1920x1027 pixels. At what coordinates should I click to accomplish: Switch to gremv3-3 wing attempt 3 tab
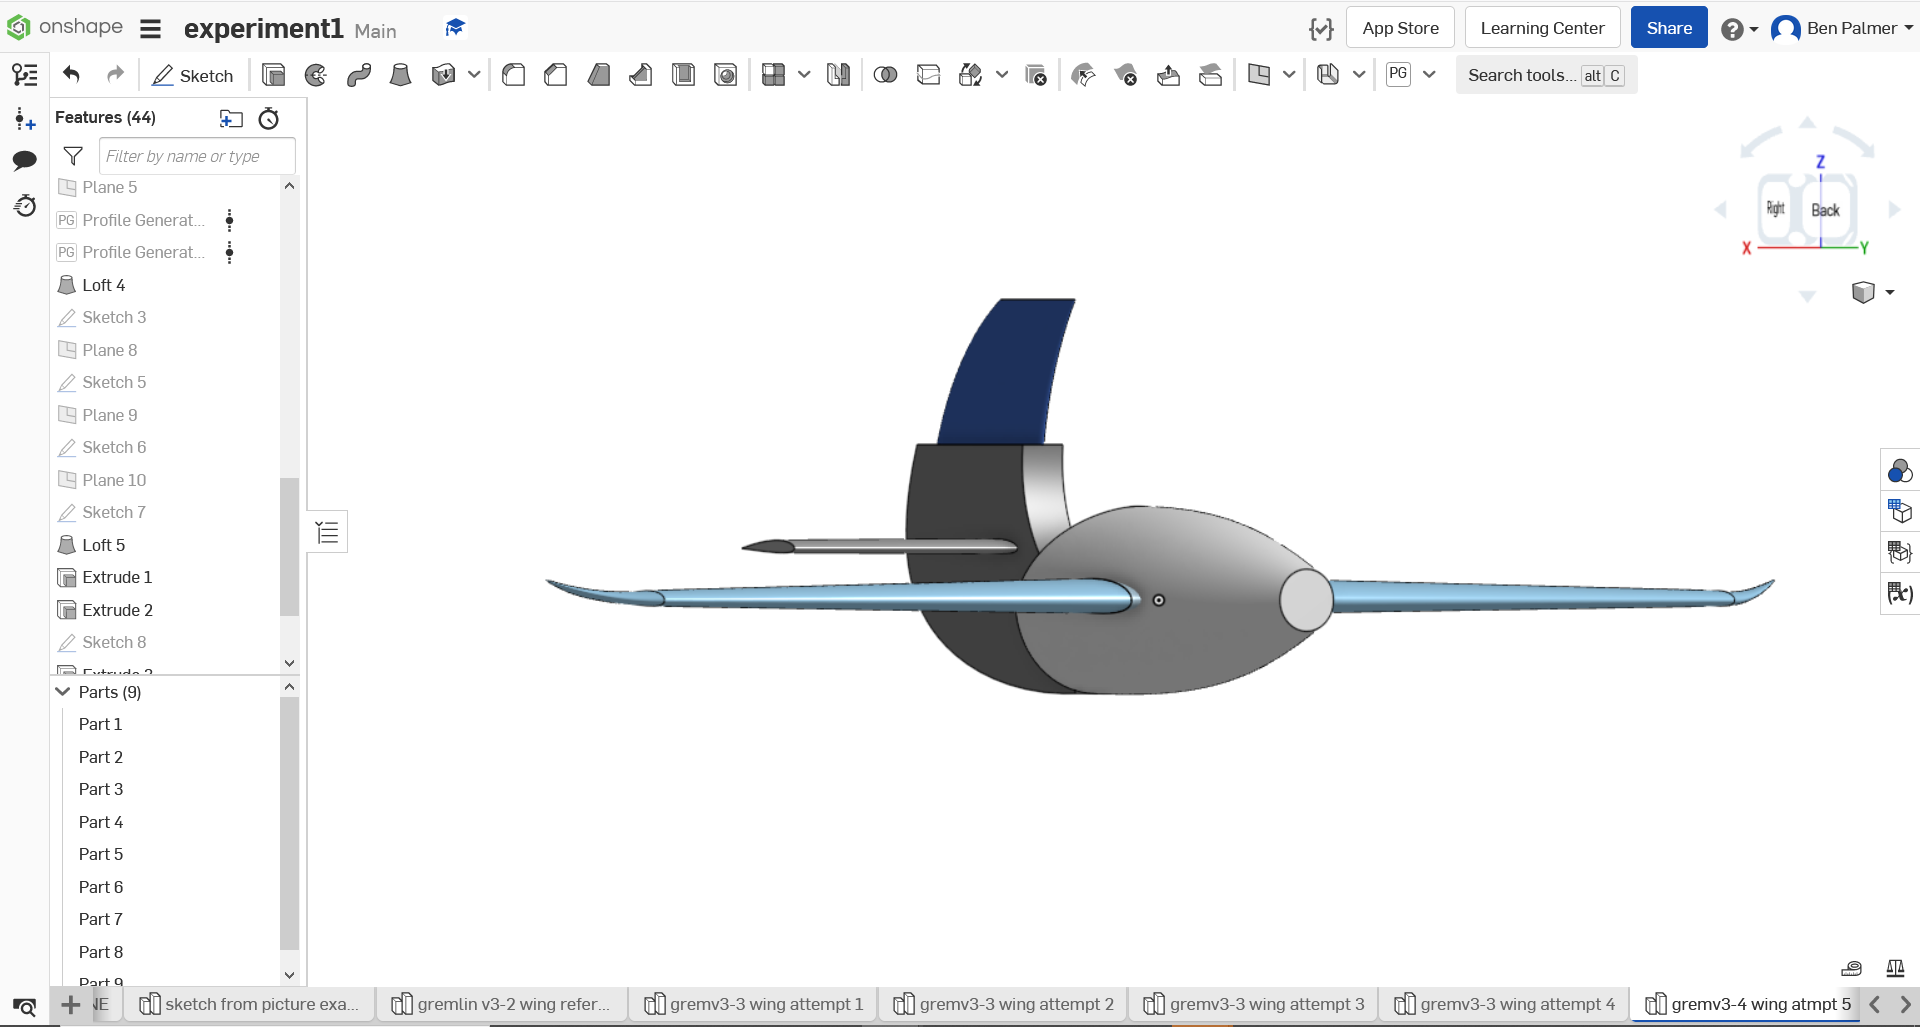1254,1004
